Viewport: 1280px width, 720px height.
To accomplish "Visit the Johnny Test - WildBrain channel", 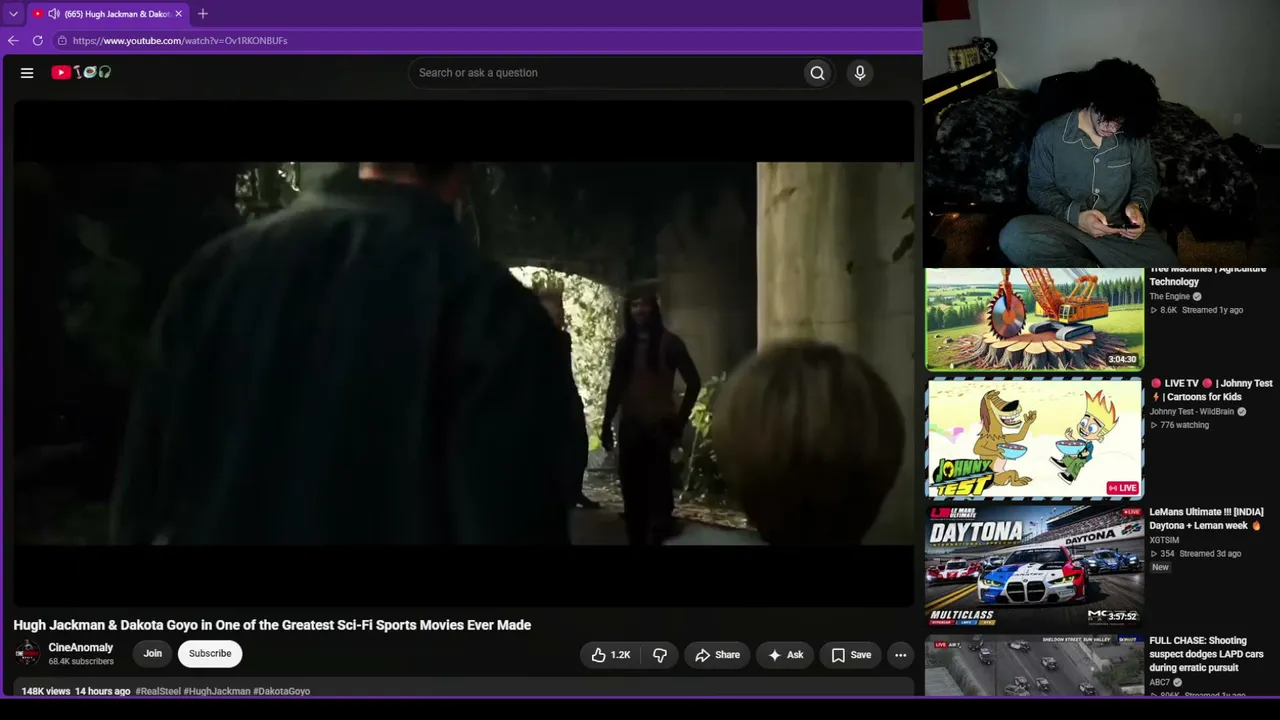I will tap(1192, 412).
